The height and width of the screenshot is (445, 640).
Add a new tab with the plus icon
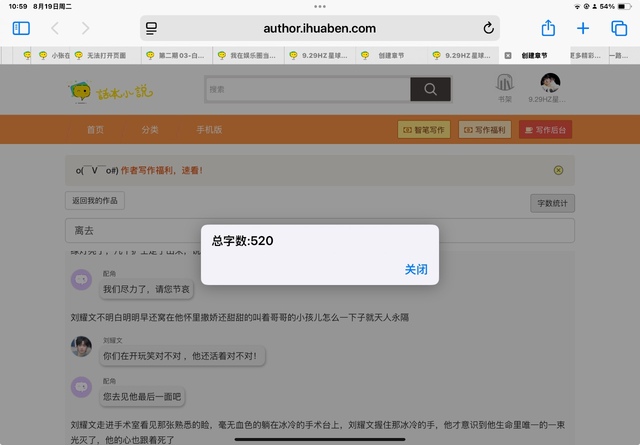[583, 28]
